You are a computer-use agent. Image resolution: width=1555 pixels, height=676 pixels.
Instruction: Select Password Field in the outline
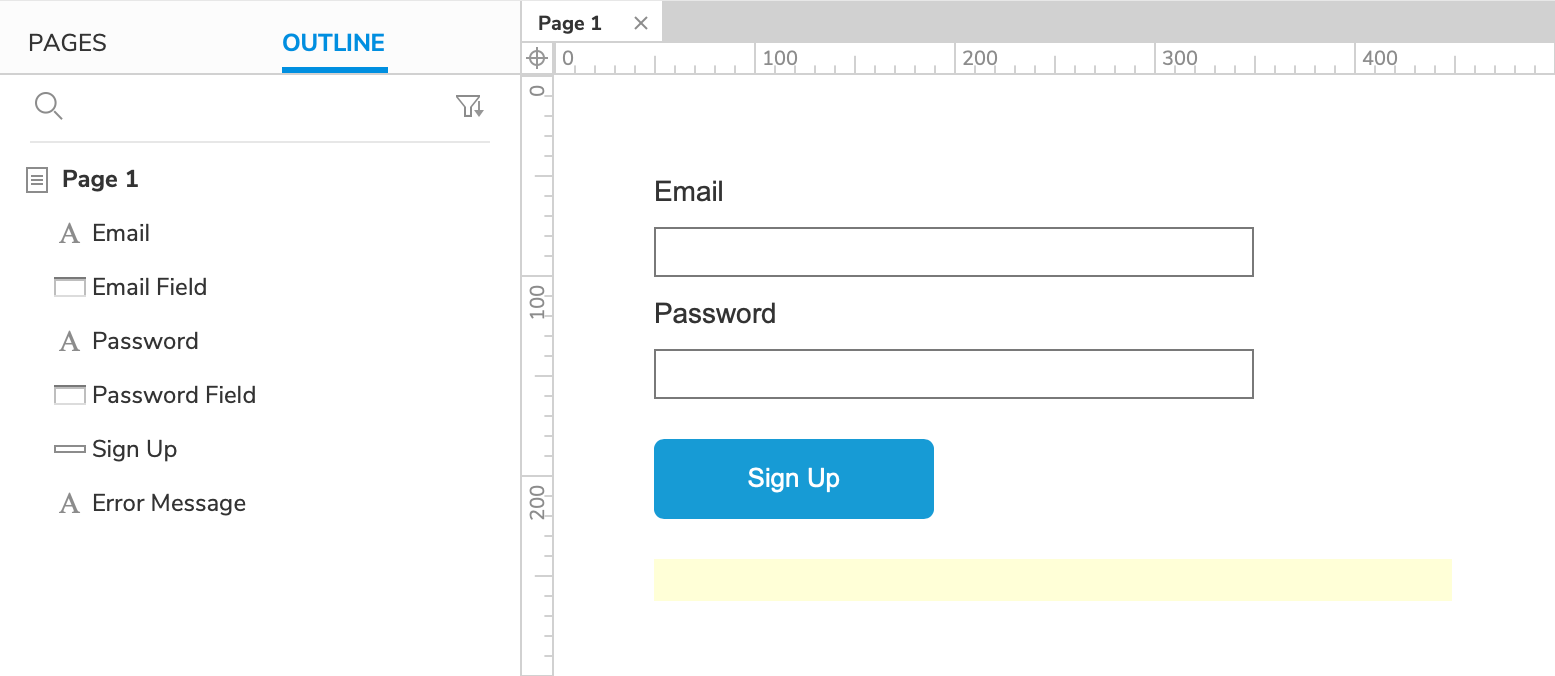pos(174,395)
